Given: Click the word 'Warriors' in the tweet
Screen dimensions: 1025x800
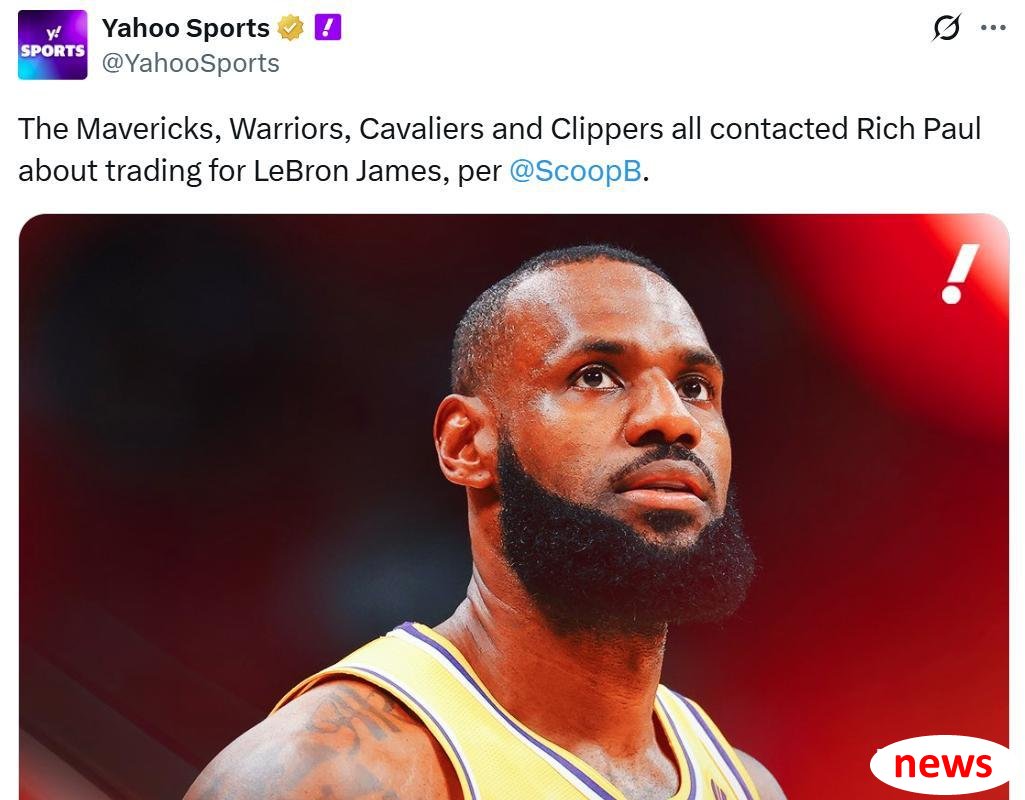Looking at the screenshot, I should [x=286, y=129].
